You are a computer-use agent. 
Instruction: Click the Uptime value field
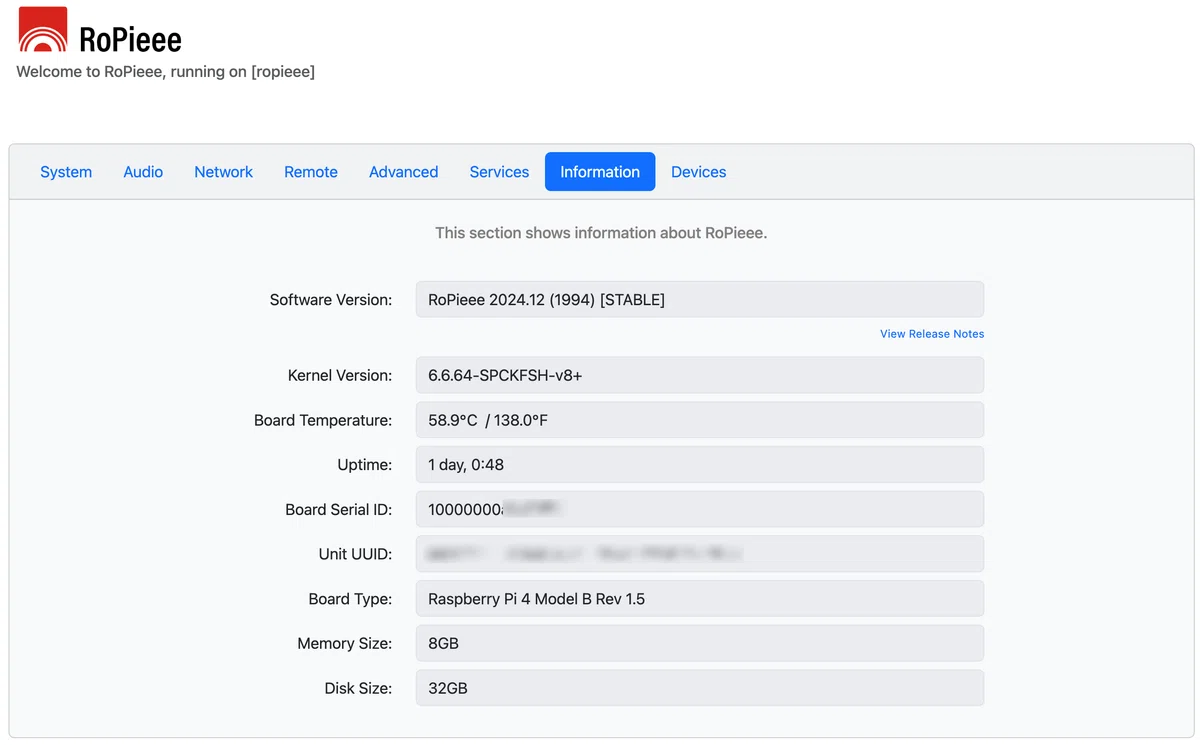coord(700,465)
